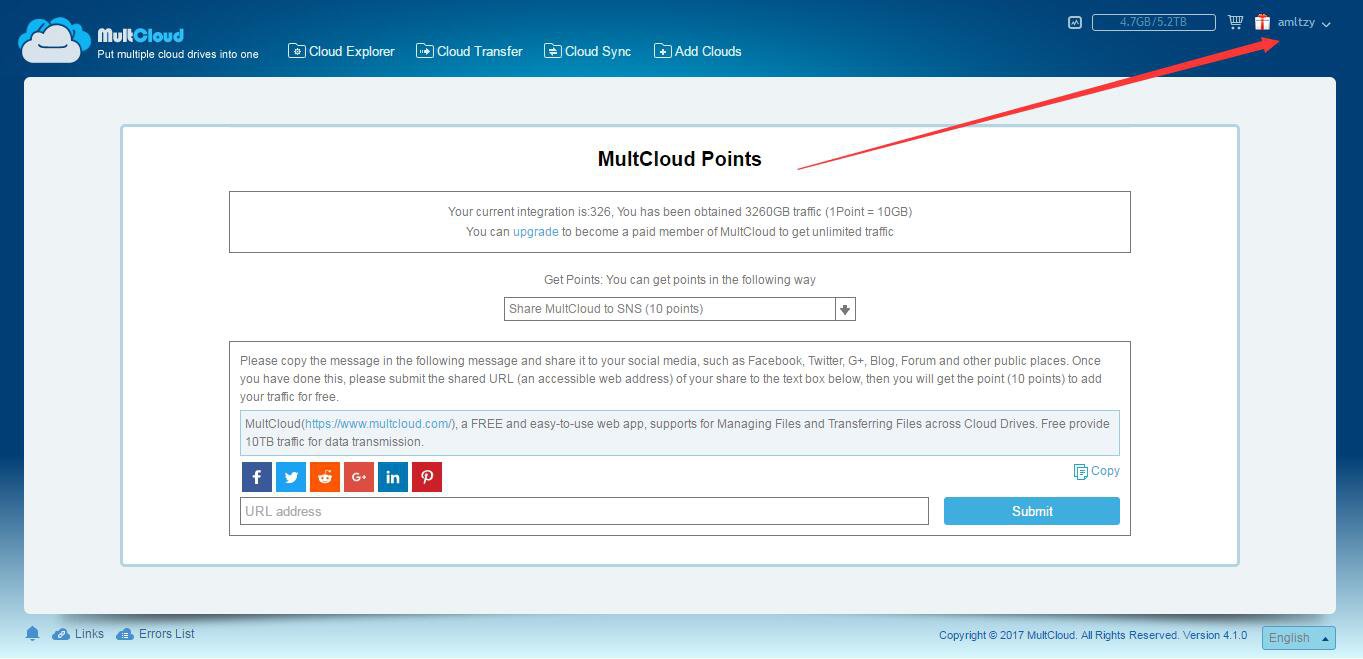This screenshot has height=659, width=1363.
Task: Open Cloud Transfer
Action: point(469,51)
